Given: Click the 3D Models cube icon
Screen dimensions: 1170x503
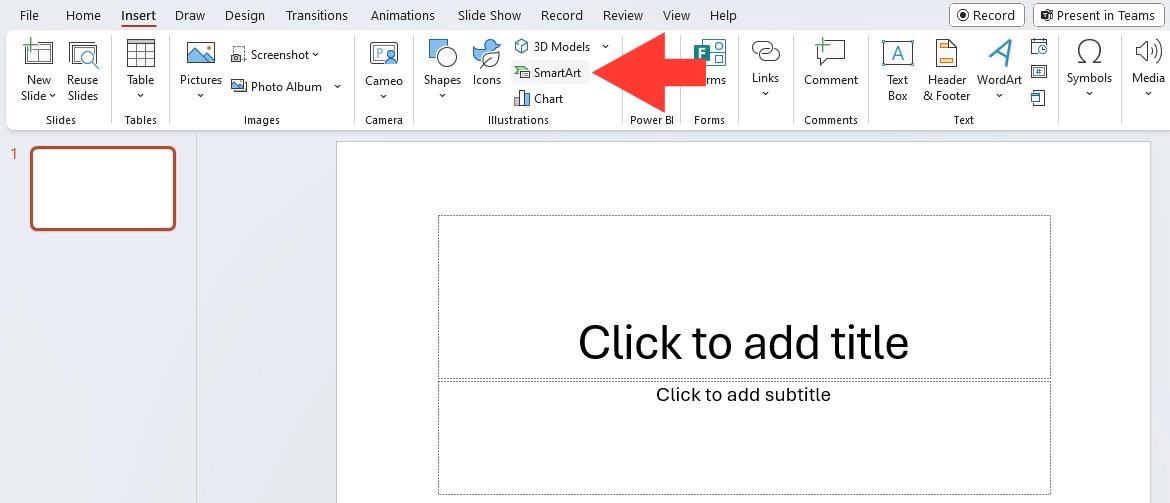Looking at the screenshot, I should point(521,46).
